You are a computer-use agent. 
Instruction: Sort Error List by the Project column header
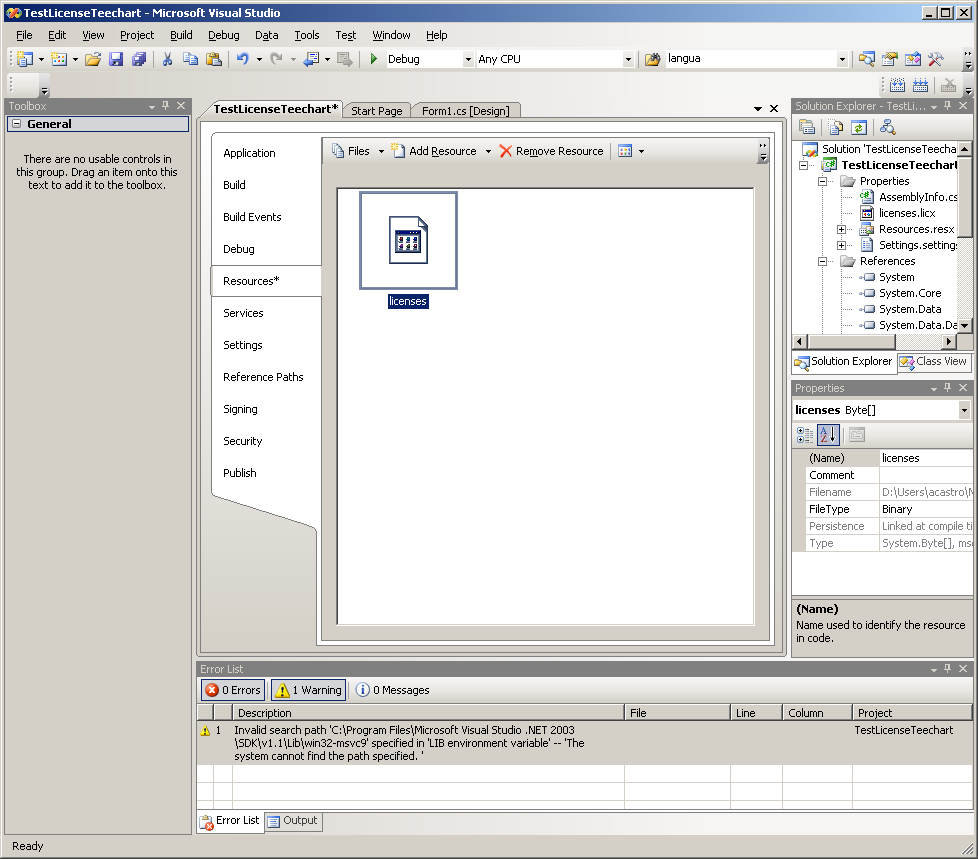912,712
